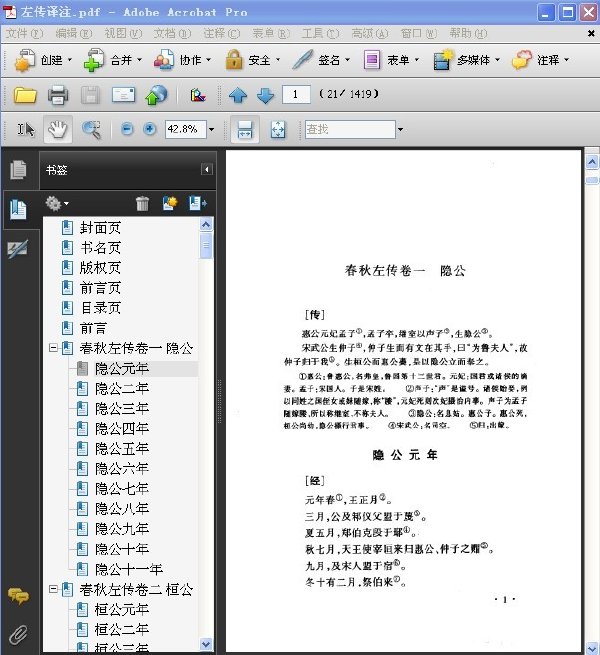Screen dimensions: 600x655
Task: Delete selected bookmark with trash icon
Action: (142, 203)
